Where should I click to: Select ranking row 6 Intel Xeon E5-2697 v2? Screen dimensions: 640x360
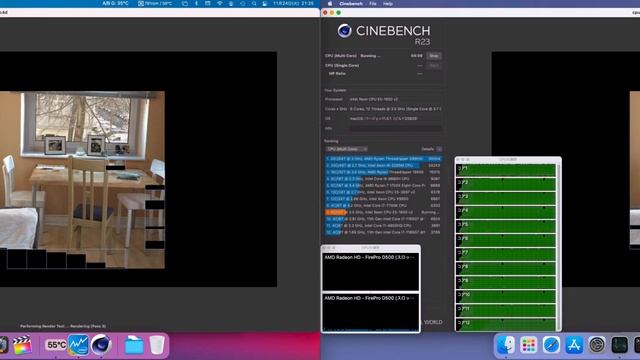pos(383,192)
